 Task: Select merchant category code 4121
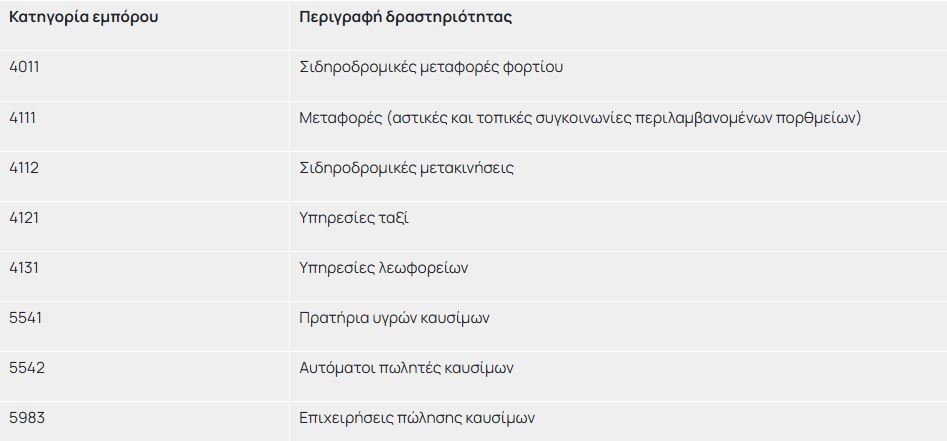point(24,217)
